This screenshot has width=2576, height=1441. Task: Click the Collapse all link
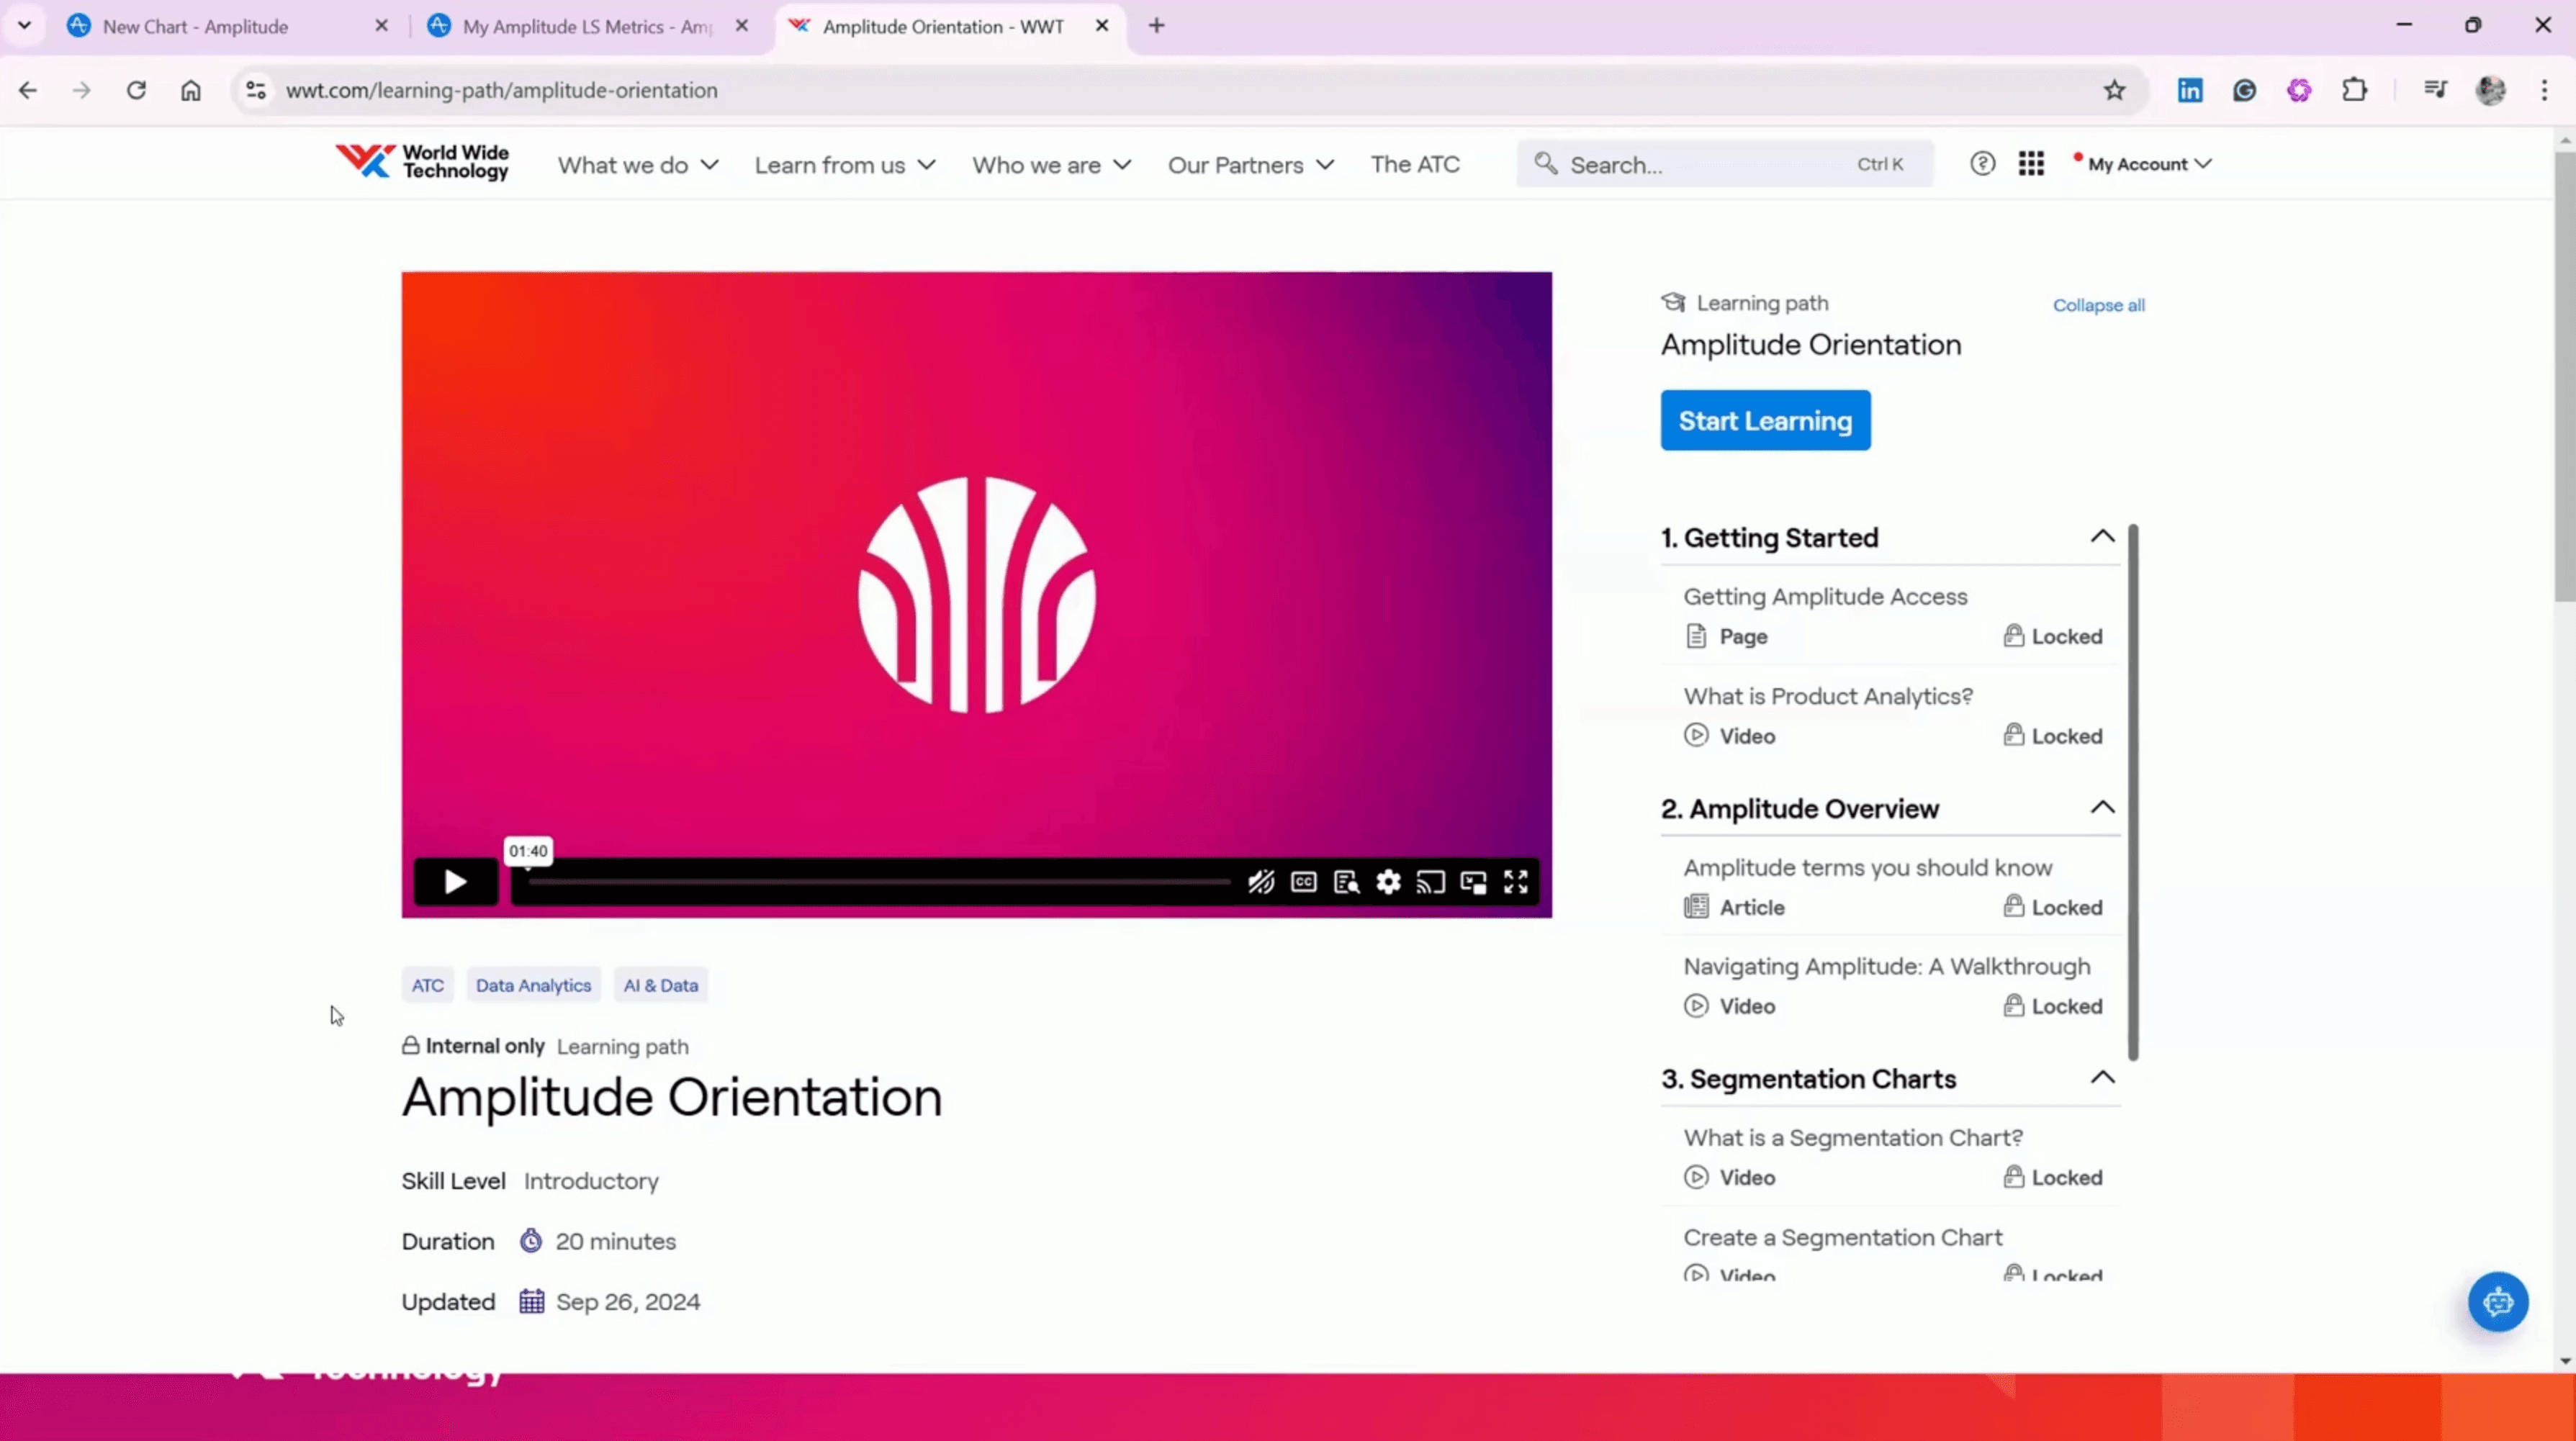pyautogui.click(x=2098, y=305)
